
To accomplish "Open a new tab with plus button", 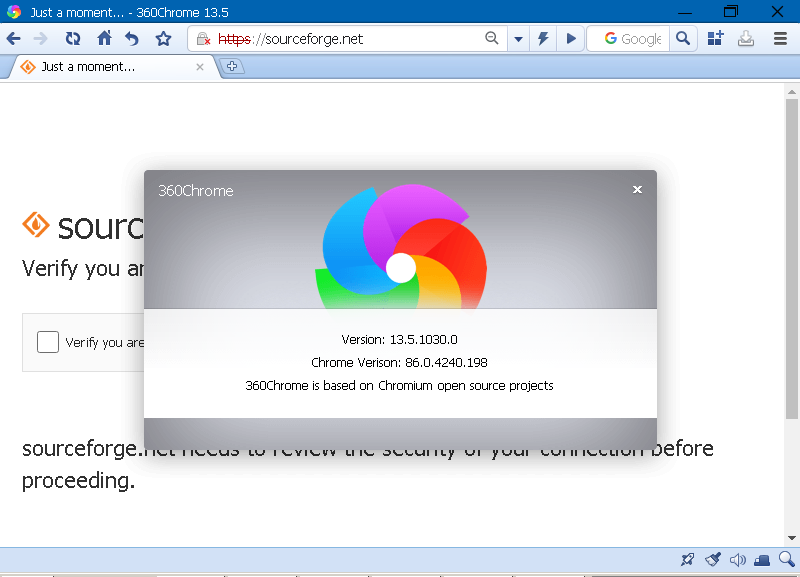I will (232, 66).
